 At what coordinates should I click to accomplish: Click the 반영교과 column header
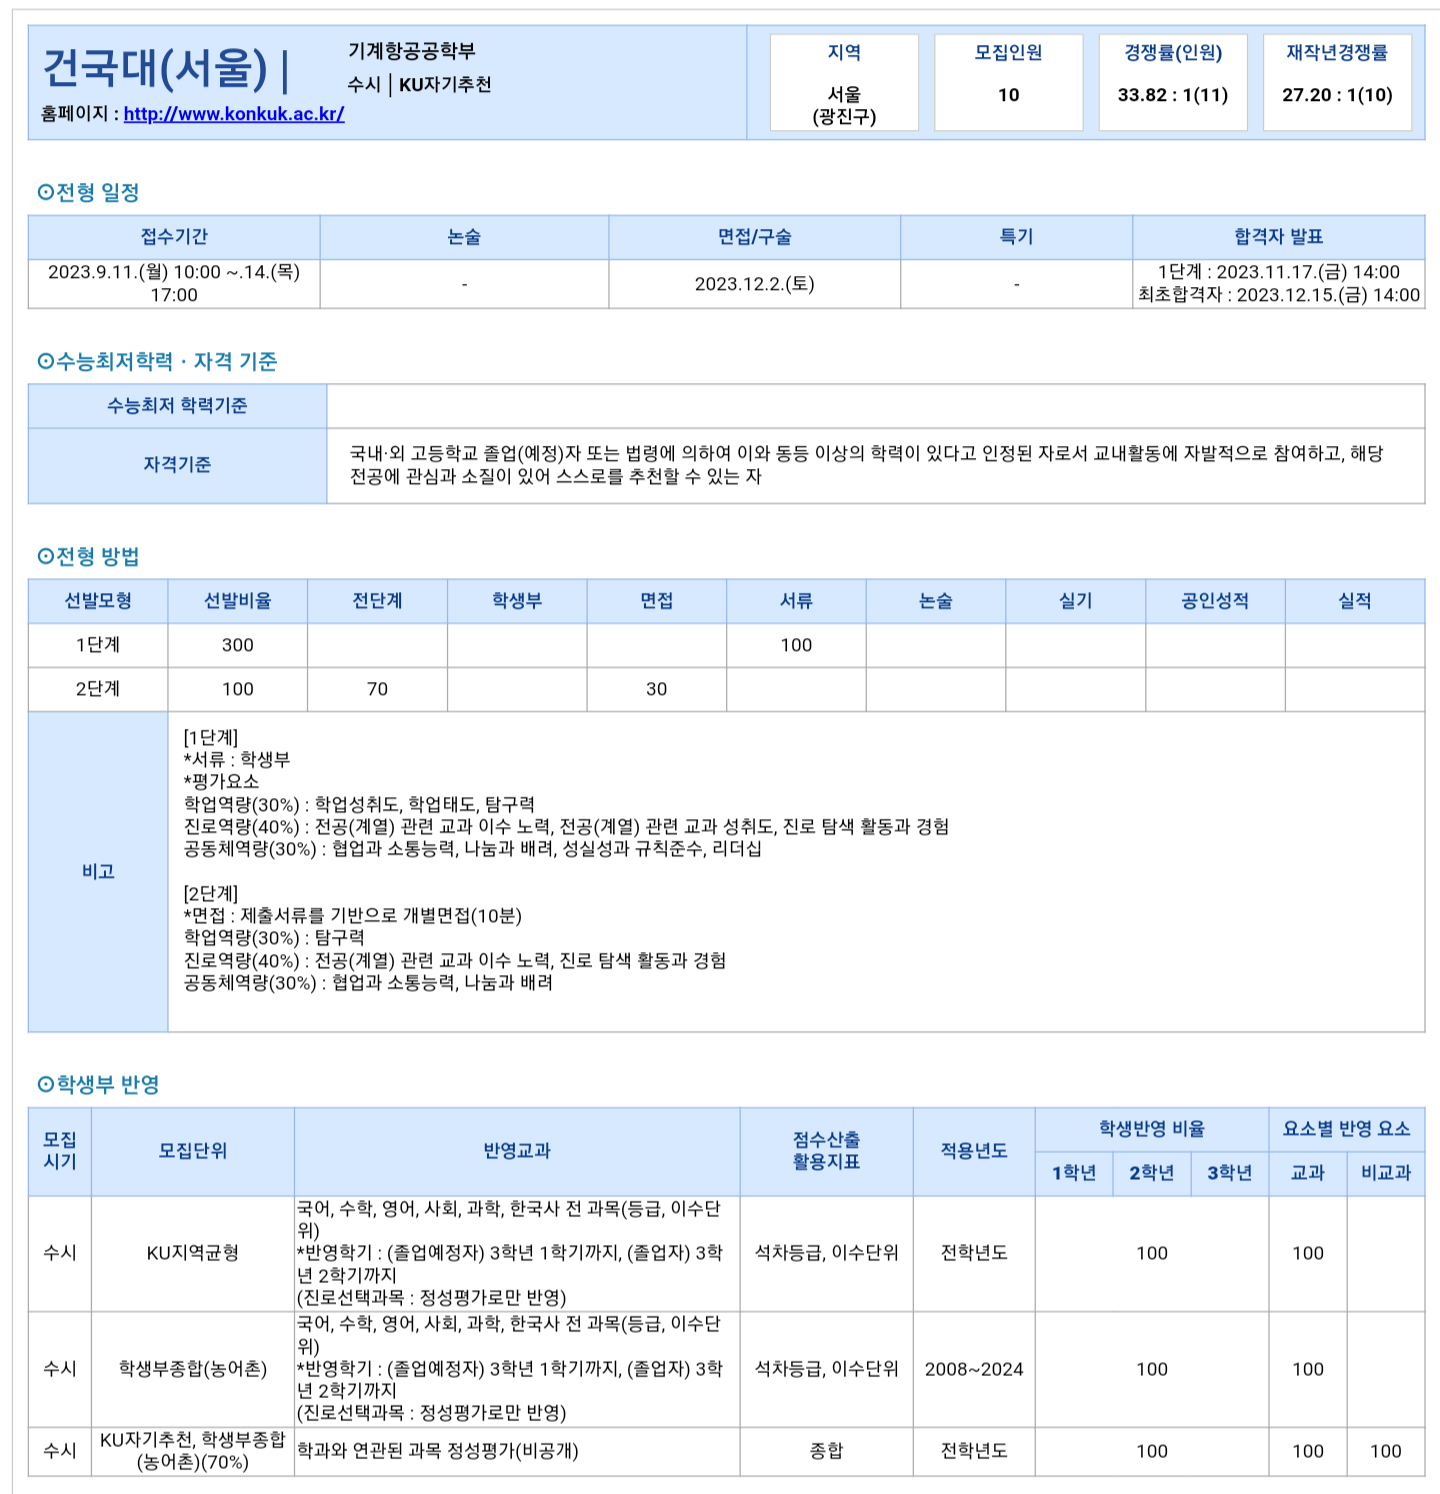coord(517,1152)
